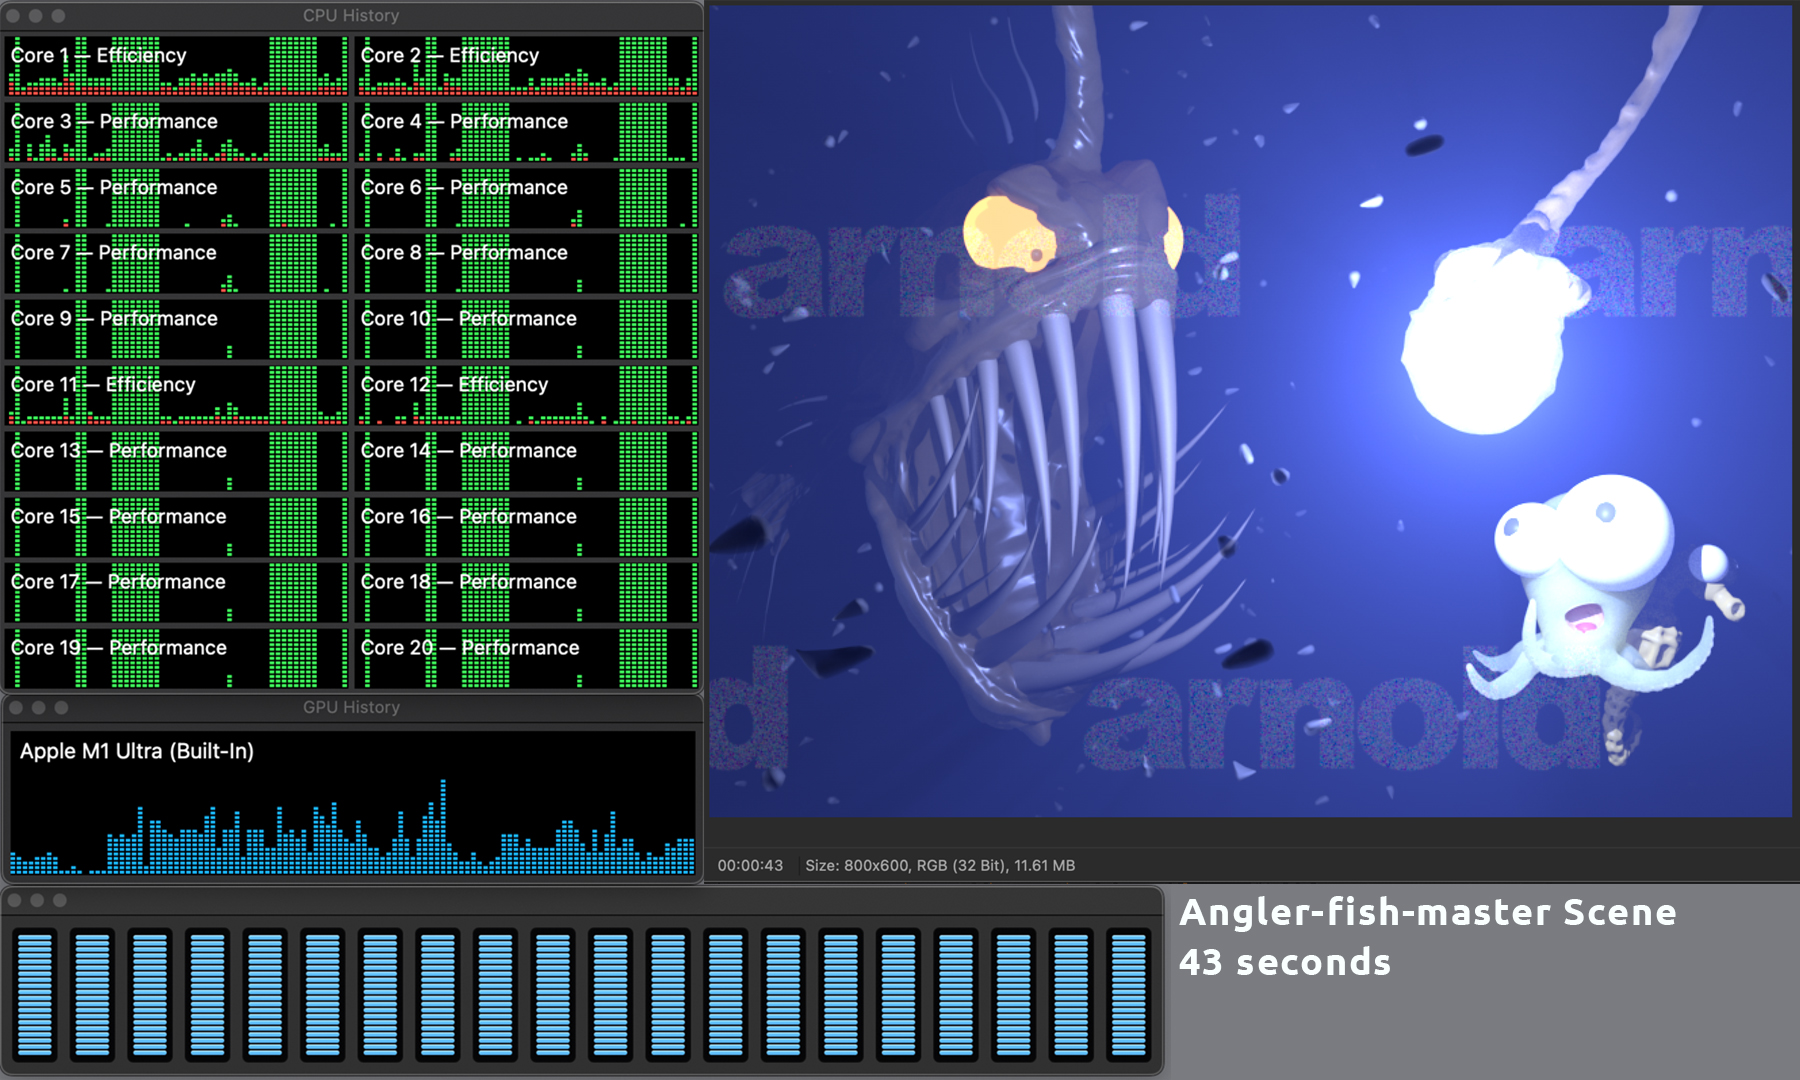
Task: Select the Core 4 — Performance graph
Action: coord(527,132)
